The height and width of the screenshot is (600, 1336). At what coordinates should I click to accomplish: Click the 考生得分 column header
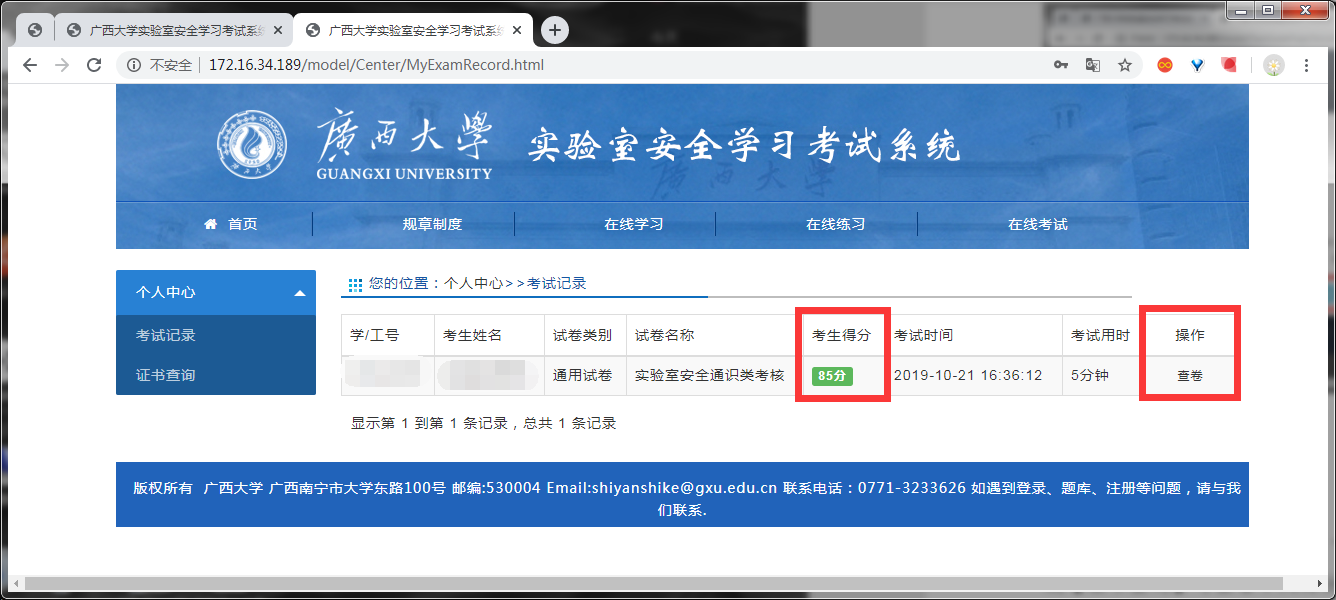pos(844,335)
